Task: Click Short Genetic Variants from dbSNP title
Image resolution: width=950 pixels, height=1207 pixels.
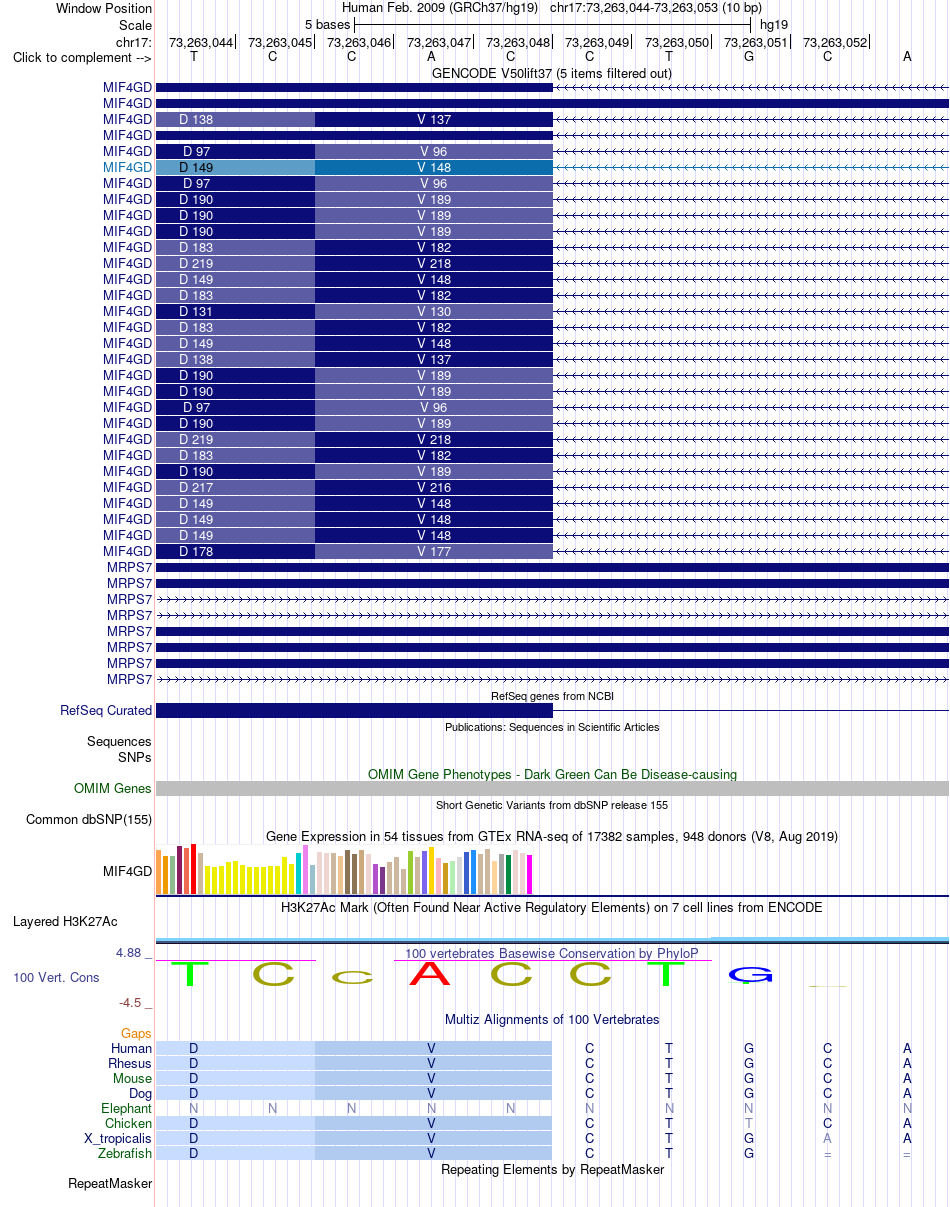Action: coord(552,805)
